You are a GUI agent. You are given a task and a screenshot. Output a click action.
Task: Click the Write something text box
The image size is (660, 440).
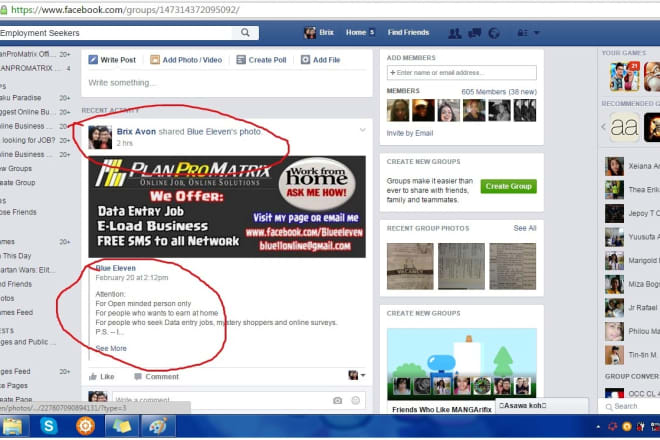point(227,83)
